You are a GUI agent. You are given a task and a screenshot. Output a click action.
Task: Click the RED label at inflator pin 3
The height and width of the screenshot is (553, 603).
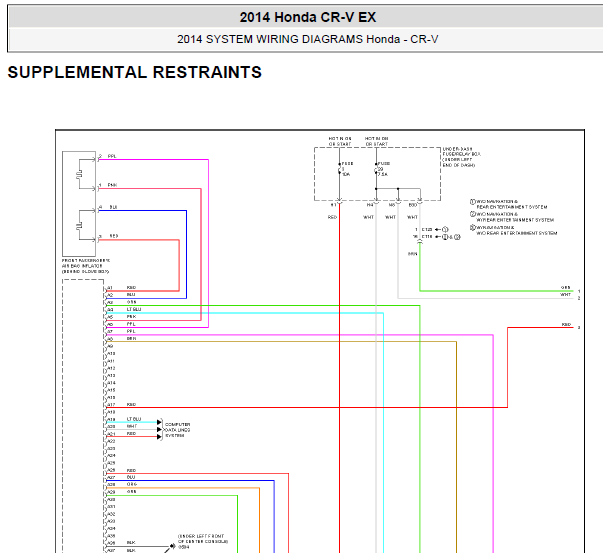[114, 236]
